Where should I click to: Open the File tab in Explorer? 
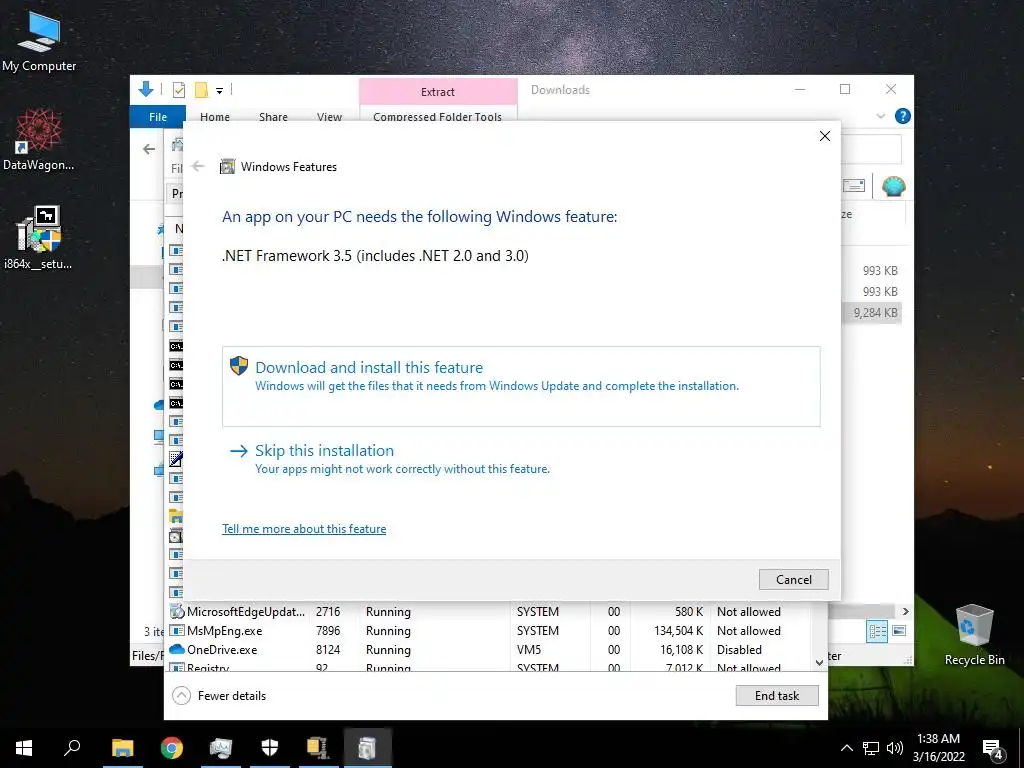158,117
